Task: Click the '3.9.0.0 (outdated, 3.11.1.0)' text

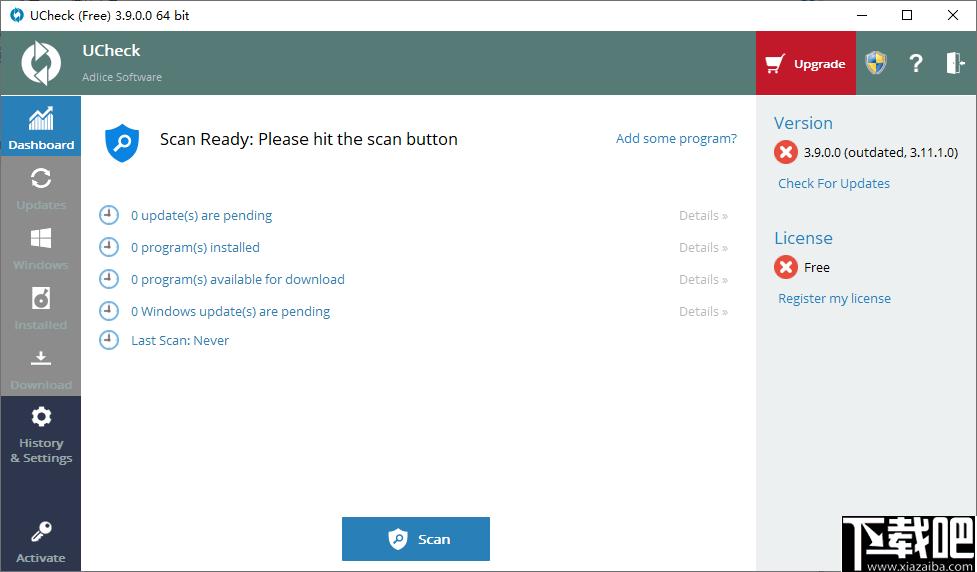Action: (881, 152)
